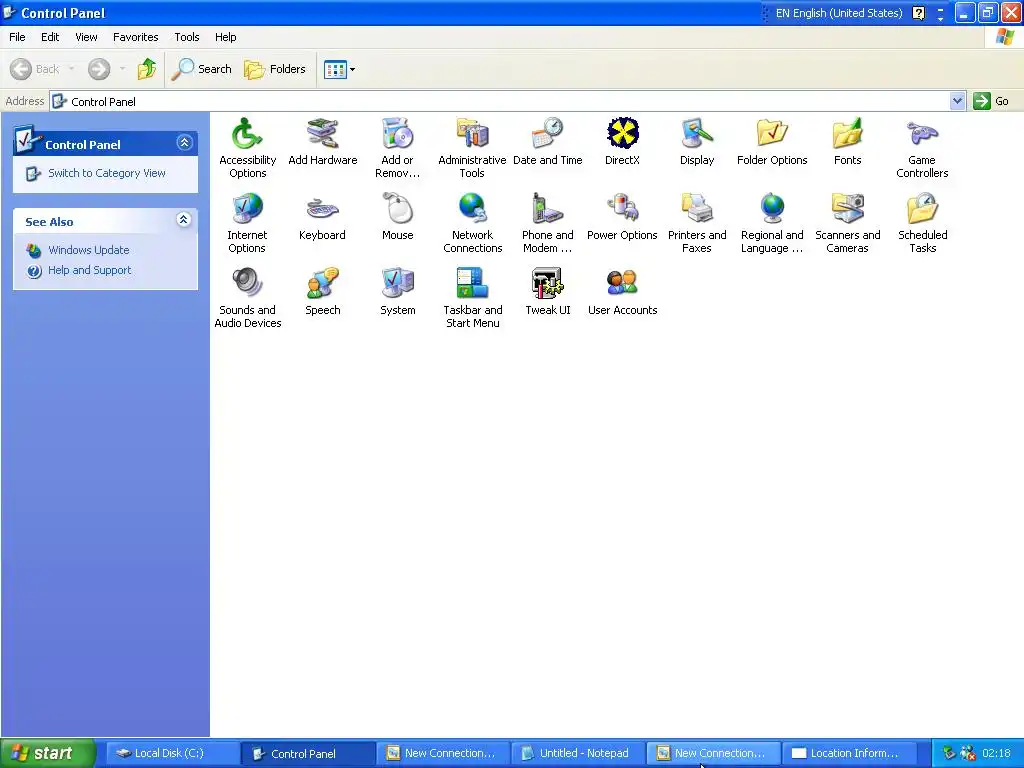The height and width of the screenshot is (768, 1024).
Task: Toggle the Folders pane button
Action: pos(274,69)
